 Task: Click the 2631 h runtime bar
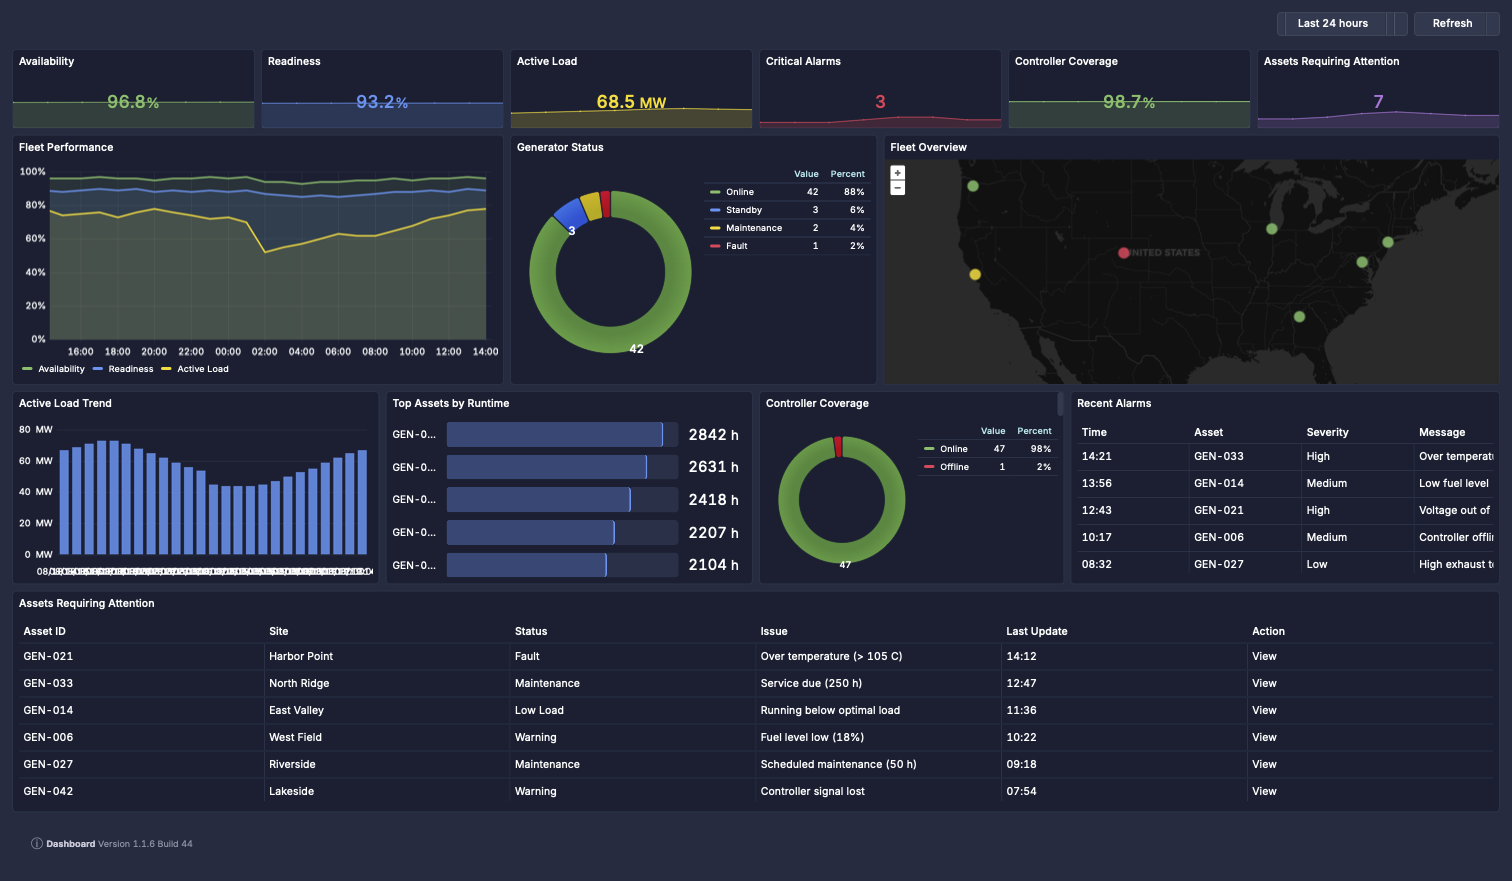tap(547, 467)
